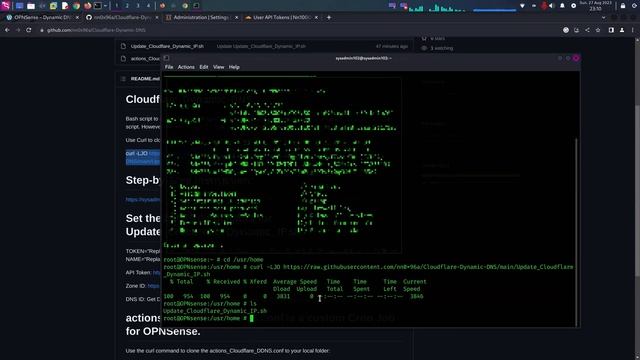This screenshot has width=640, height=360.
Task: Open the Chrome three-dot menu
Action: click(633, 30)
